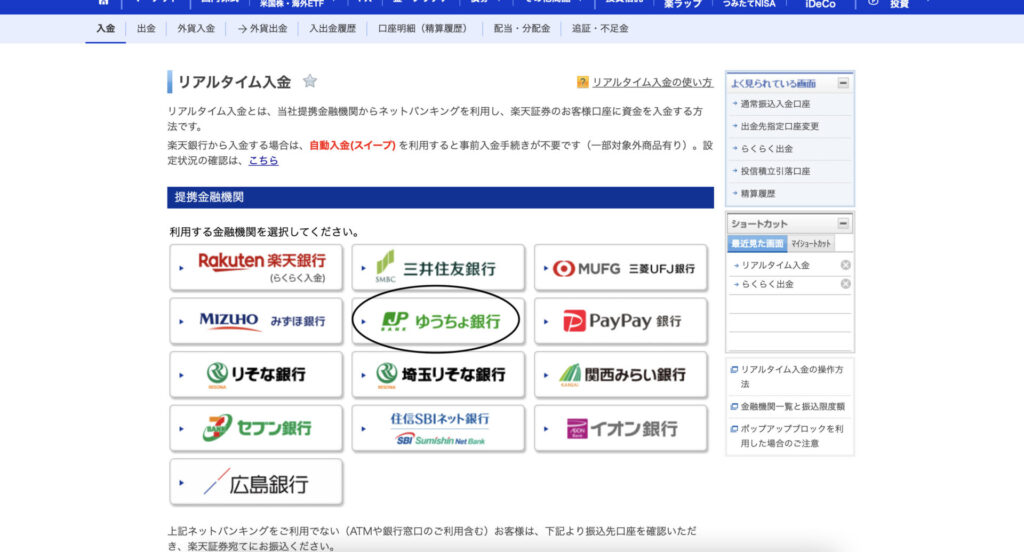Click the question mark help icon

click(x=582, y=82)
